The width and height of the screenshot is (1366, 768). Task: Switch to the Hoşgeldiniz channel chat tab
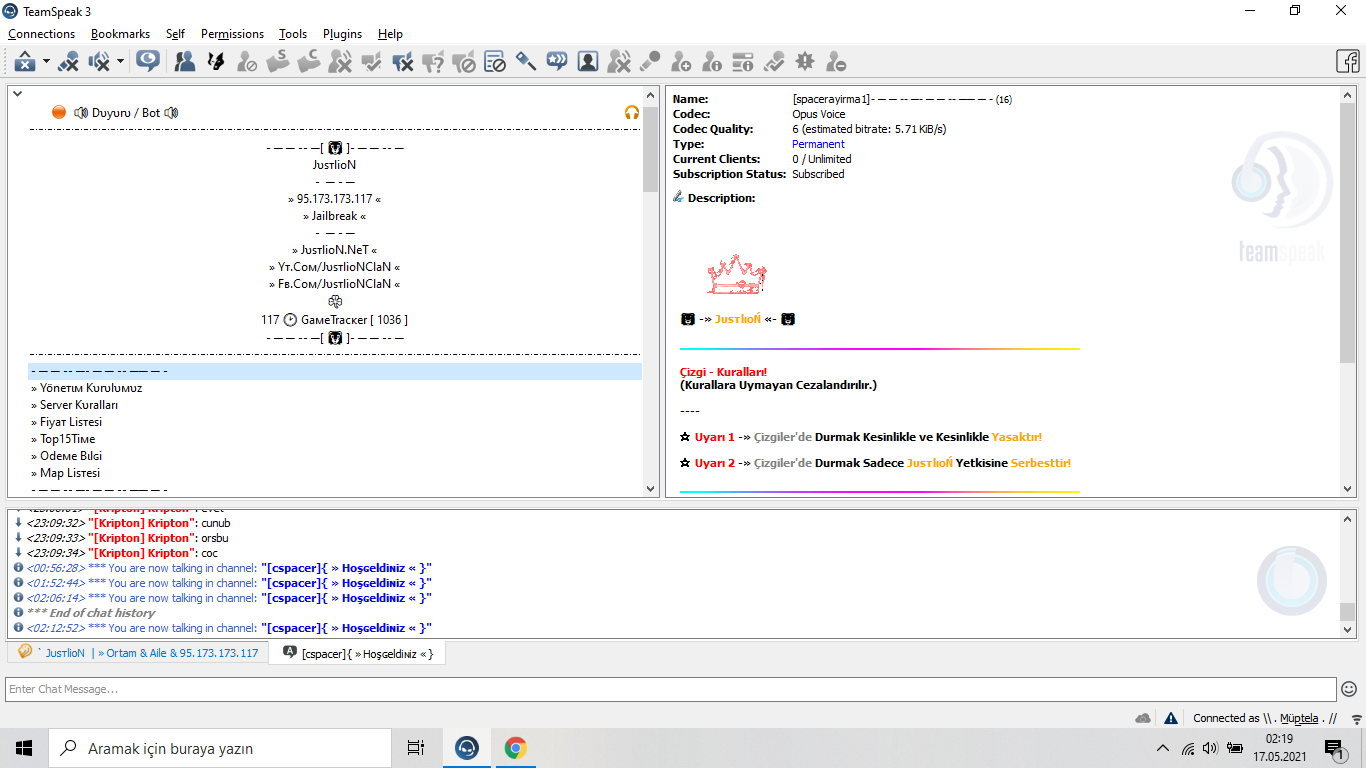(x=358, y=653)
